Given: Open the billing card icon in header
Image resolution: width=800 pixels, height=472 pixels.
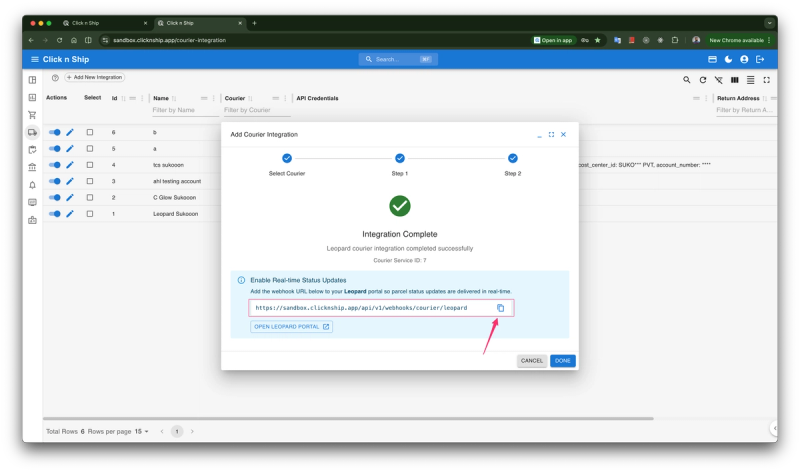Looking at the screenshot, I should pyautogui.click(x=712, y=59).
